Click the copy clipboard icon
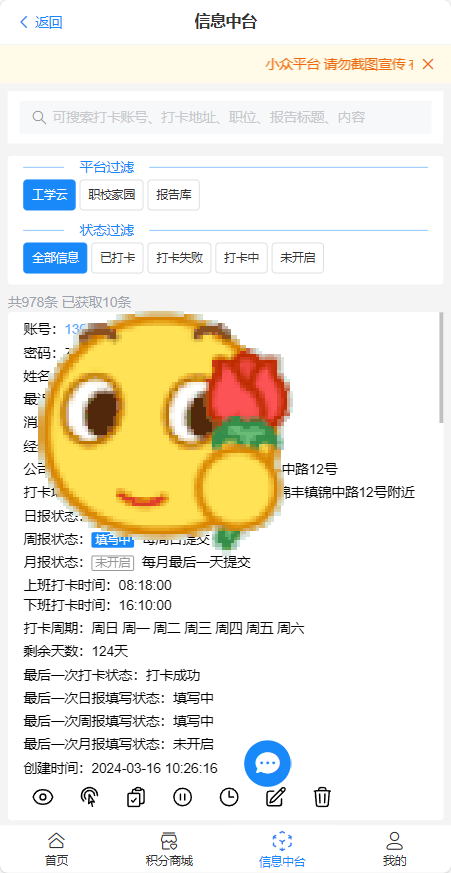Image resolution: width=451 pixels, height=873 pixels. [x=136, y=797]
